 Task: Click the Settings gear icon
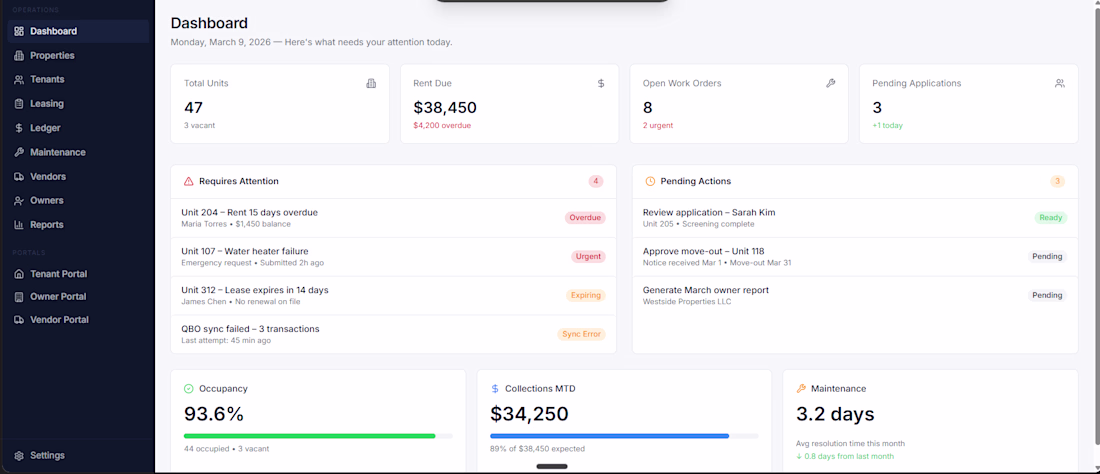[19, 455]
